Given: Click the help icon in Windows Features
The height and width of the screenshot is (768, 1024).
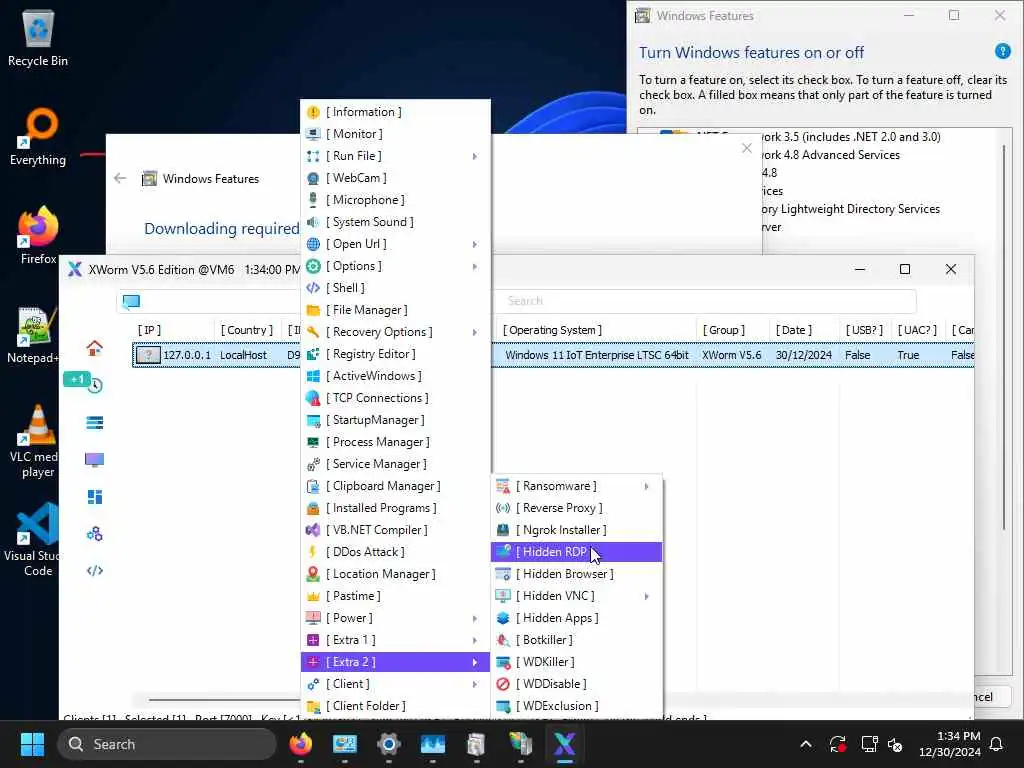Looking at the screenshot, I should pos(1002,51).
